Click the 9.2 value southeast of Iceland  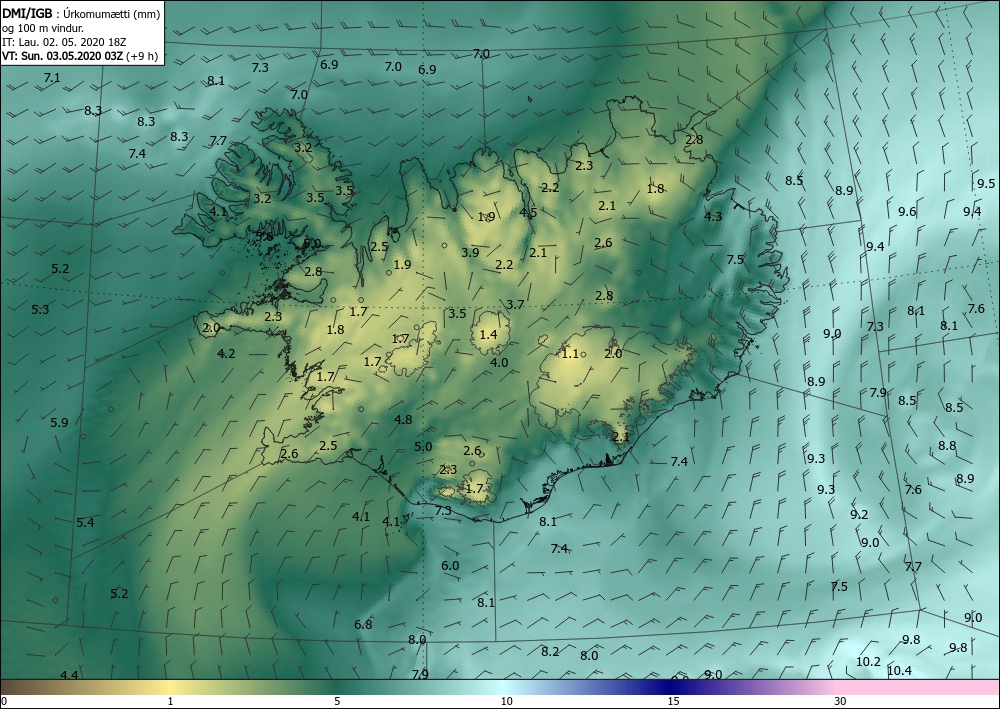click(859, 515)
